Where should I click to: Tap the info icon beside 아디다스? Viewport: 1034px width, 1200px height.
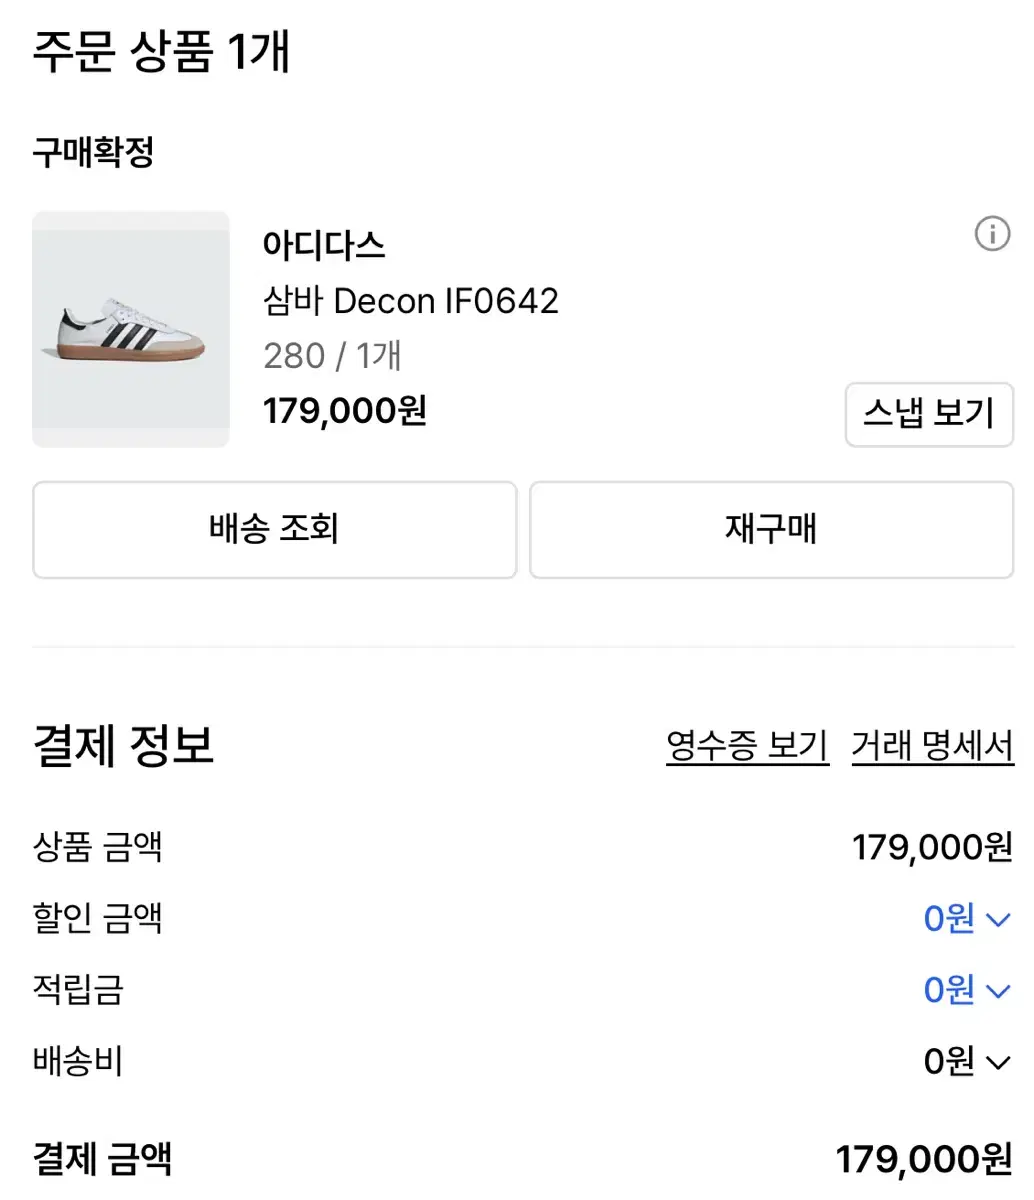point(992,234)
